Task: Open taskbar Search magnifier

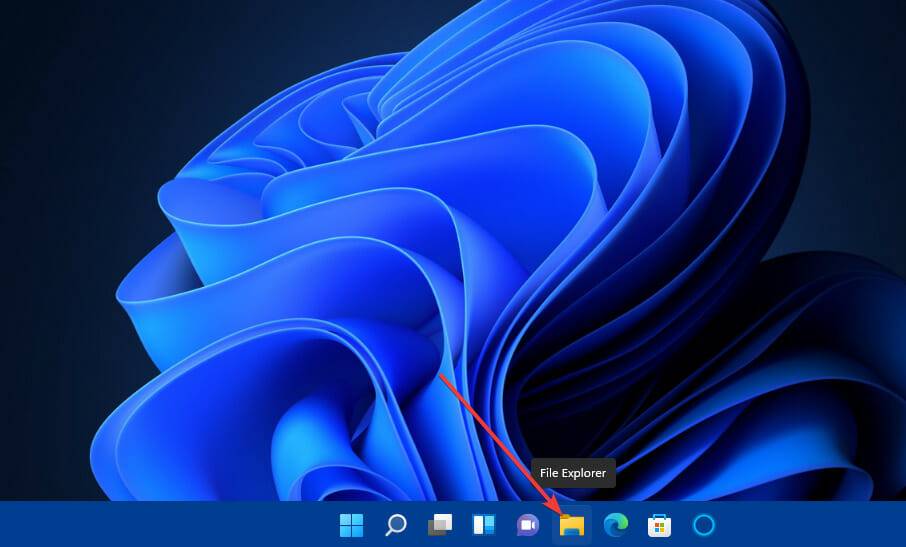Action: tap(396, 525)
